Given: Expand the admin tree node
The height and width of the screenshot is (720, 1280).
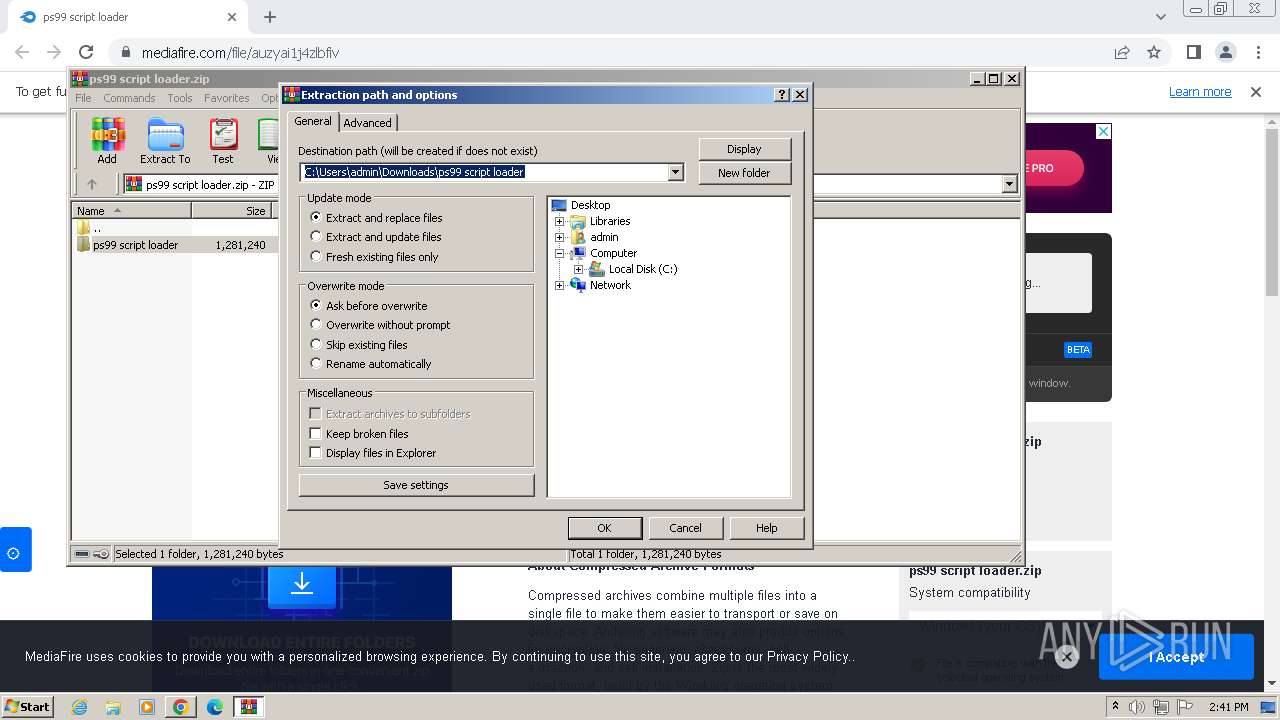Looking at the screenshot, I should pos(560,237).
